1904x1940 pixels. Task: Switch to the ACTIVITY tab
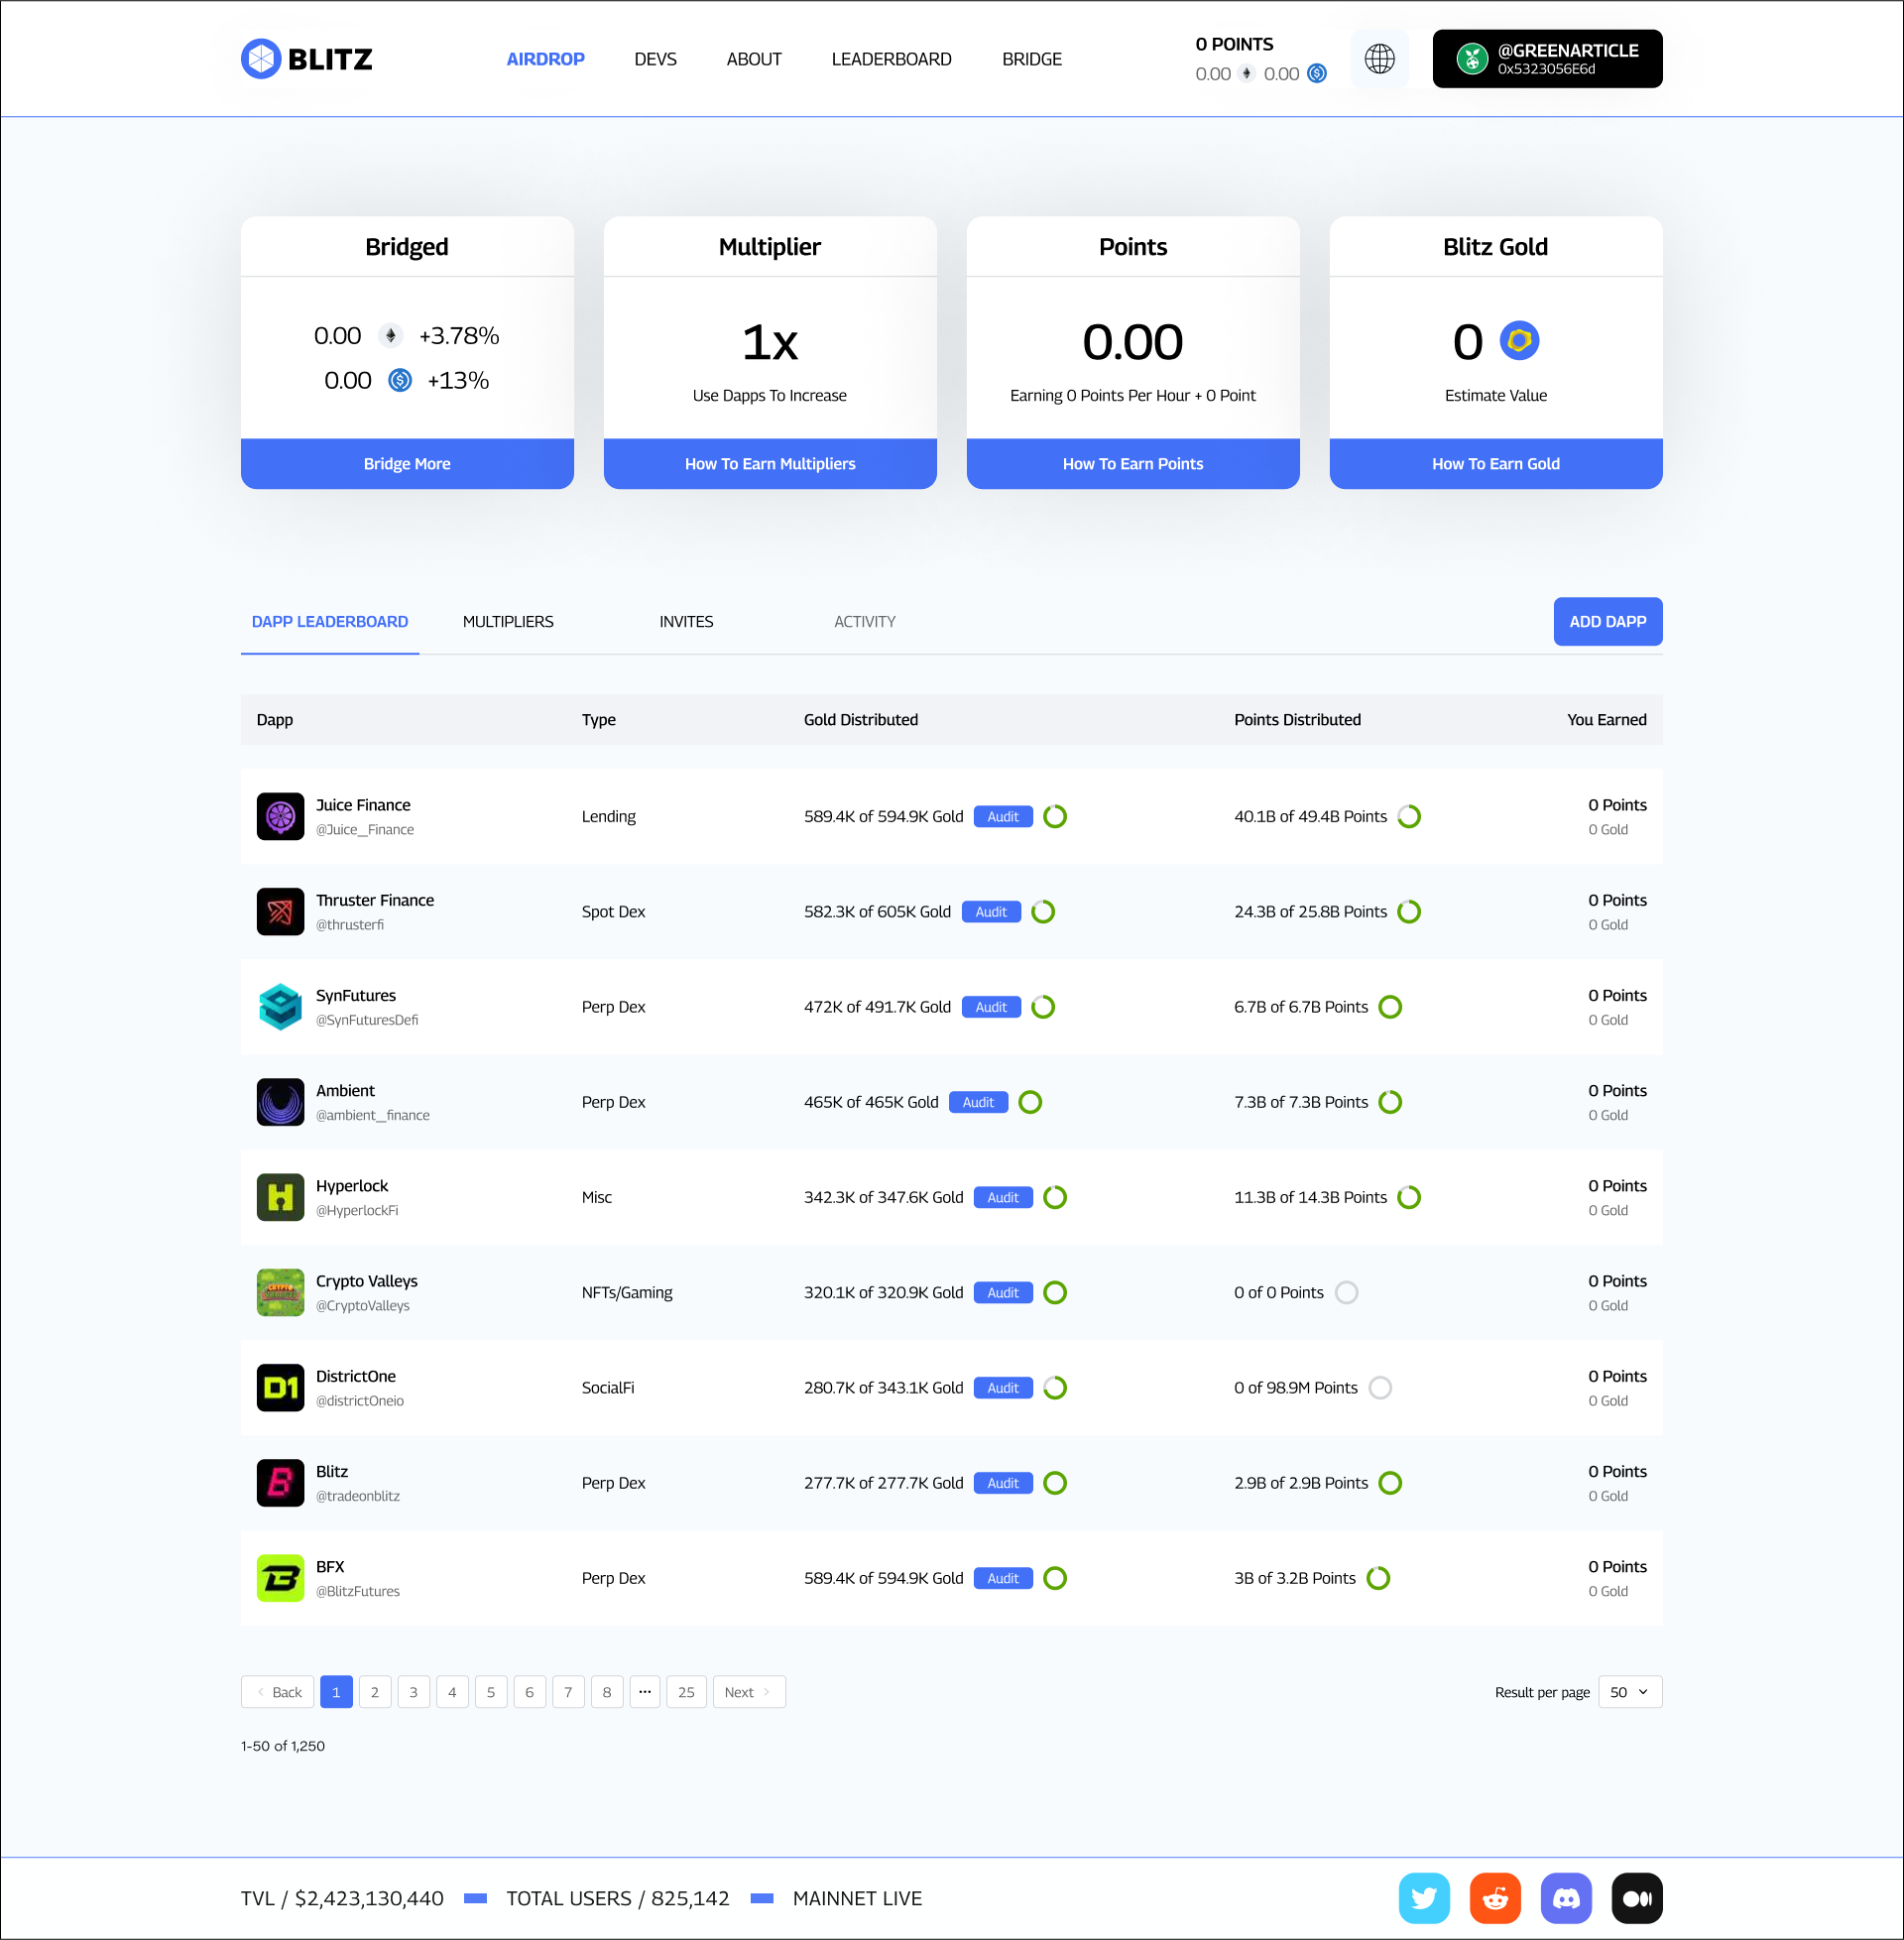point(865,622)
